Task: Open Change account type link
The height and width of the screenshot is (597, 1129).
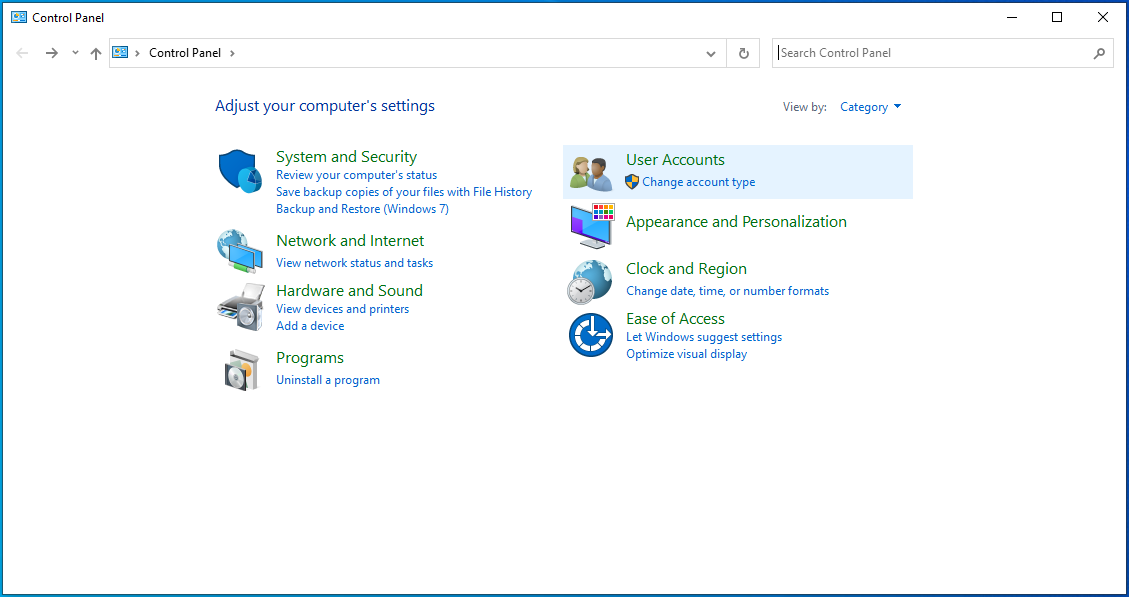Action: pos(698,182)
